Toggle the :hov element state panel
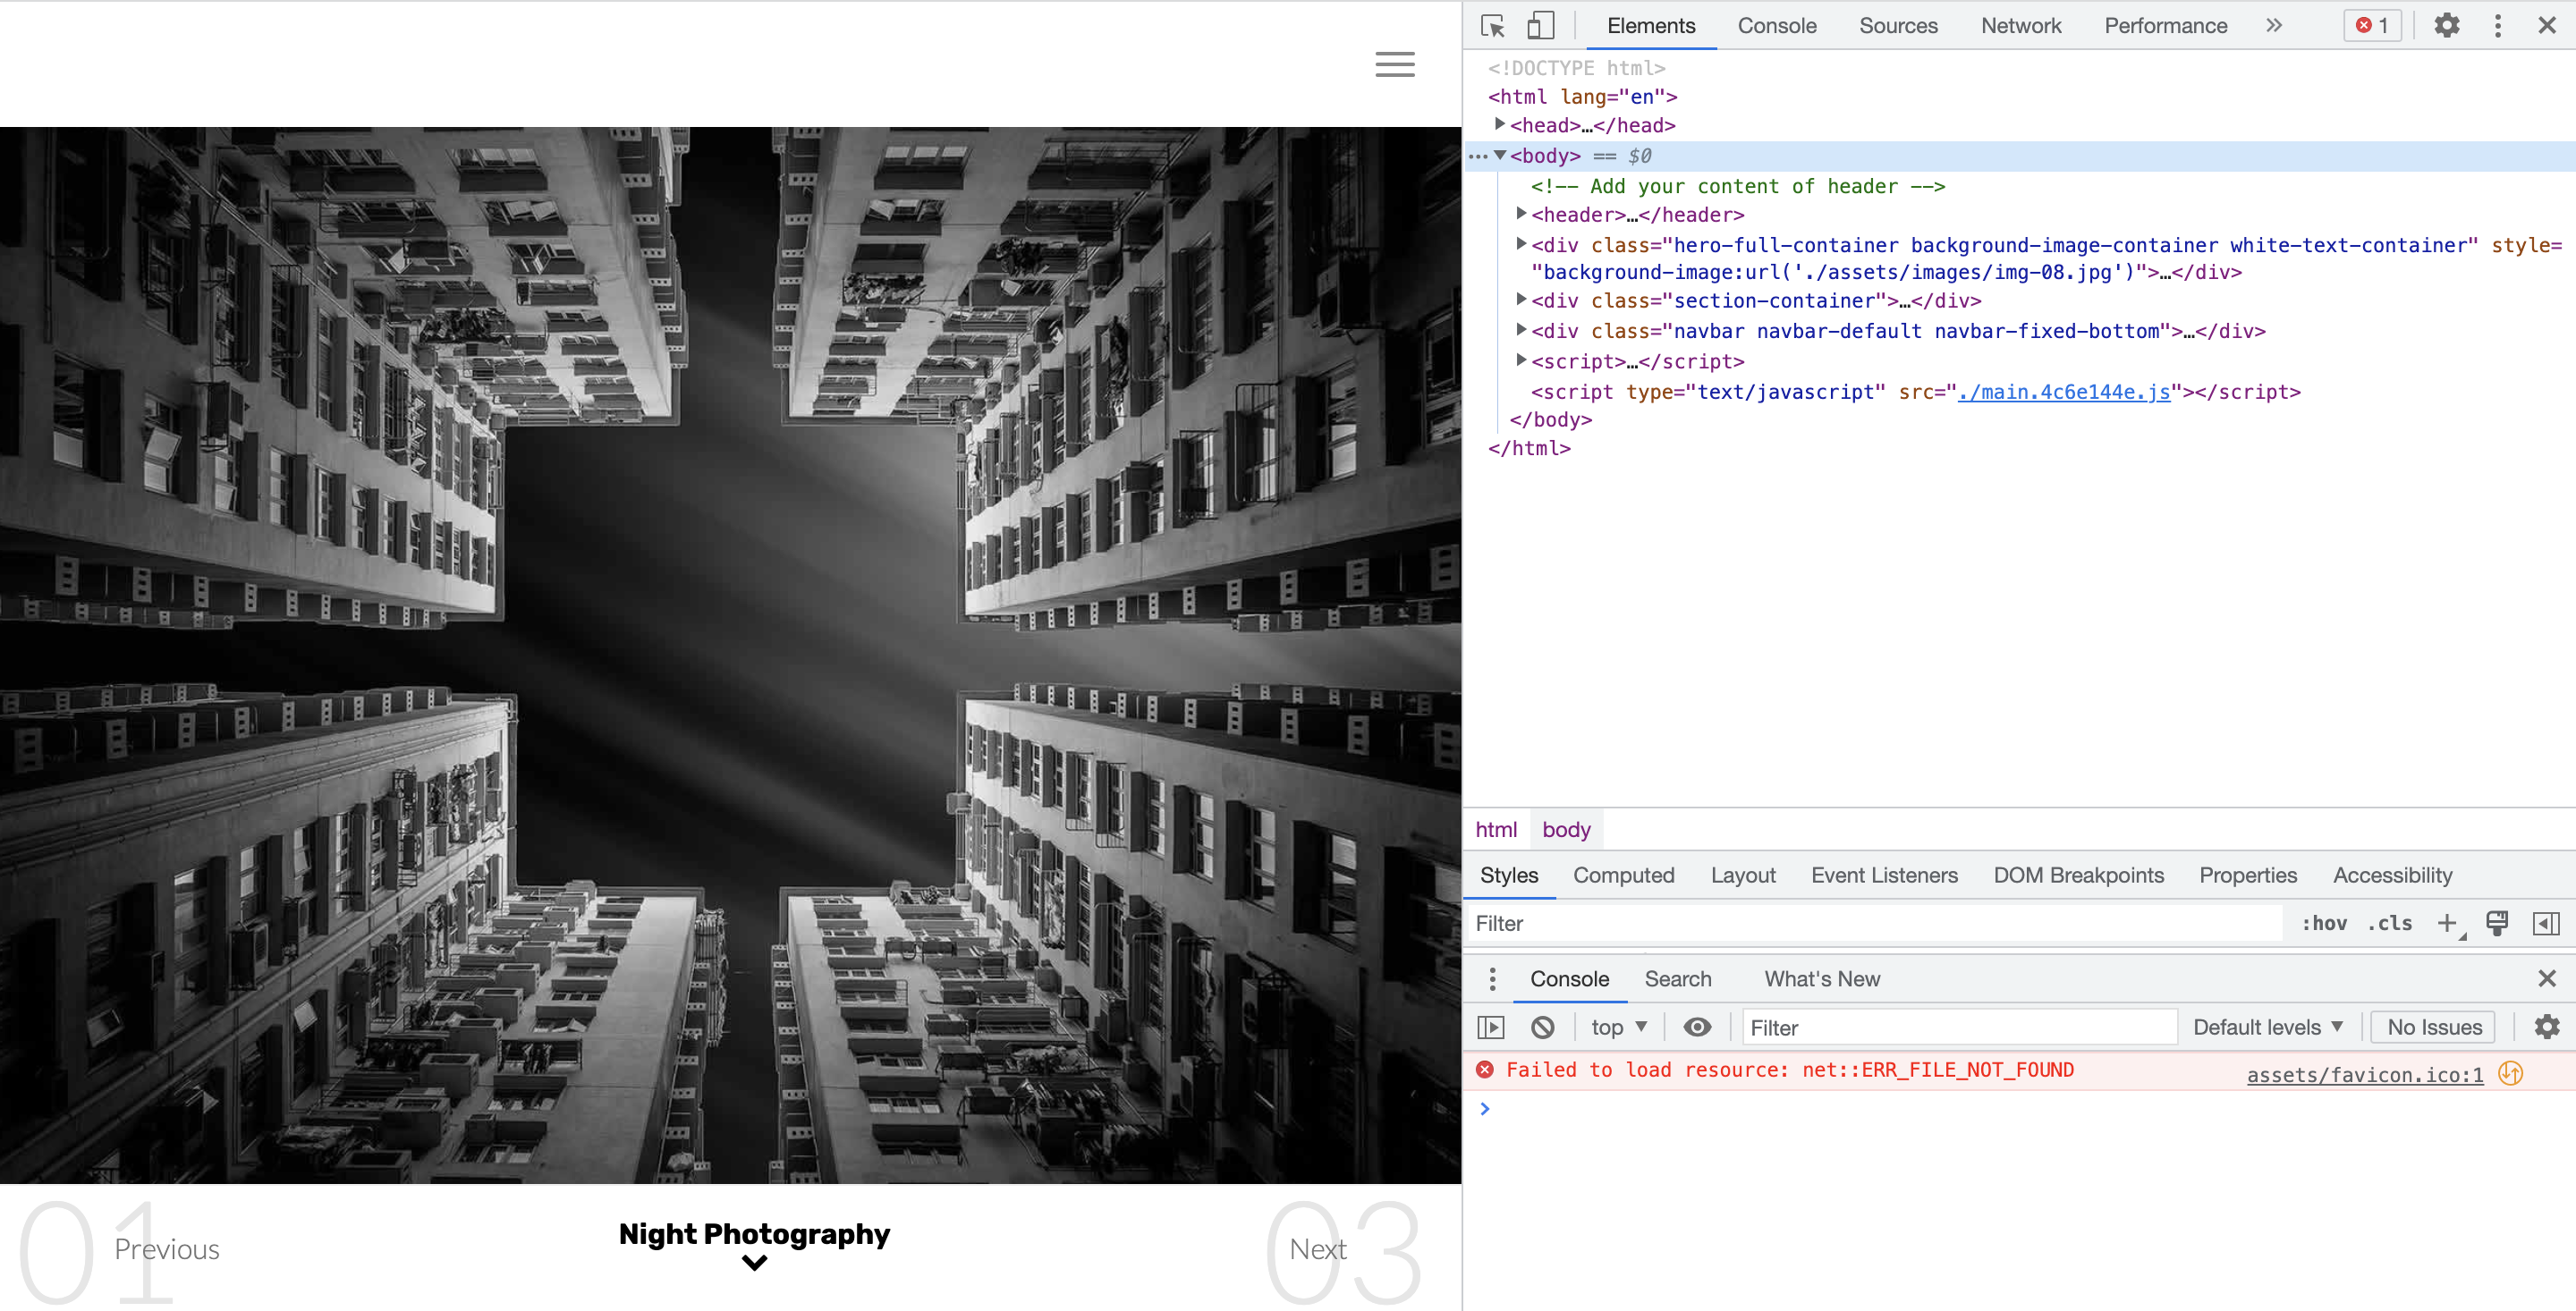Image resolution: width=2576 pixels, height=1311 pixels. [2324, 923]
